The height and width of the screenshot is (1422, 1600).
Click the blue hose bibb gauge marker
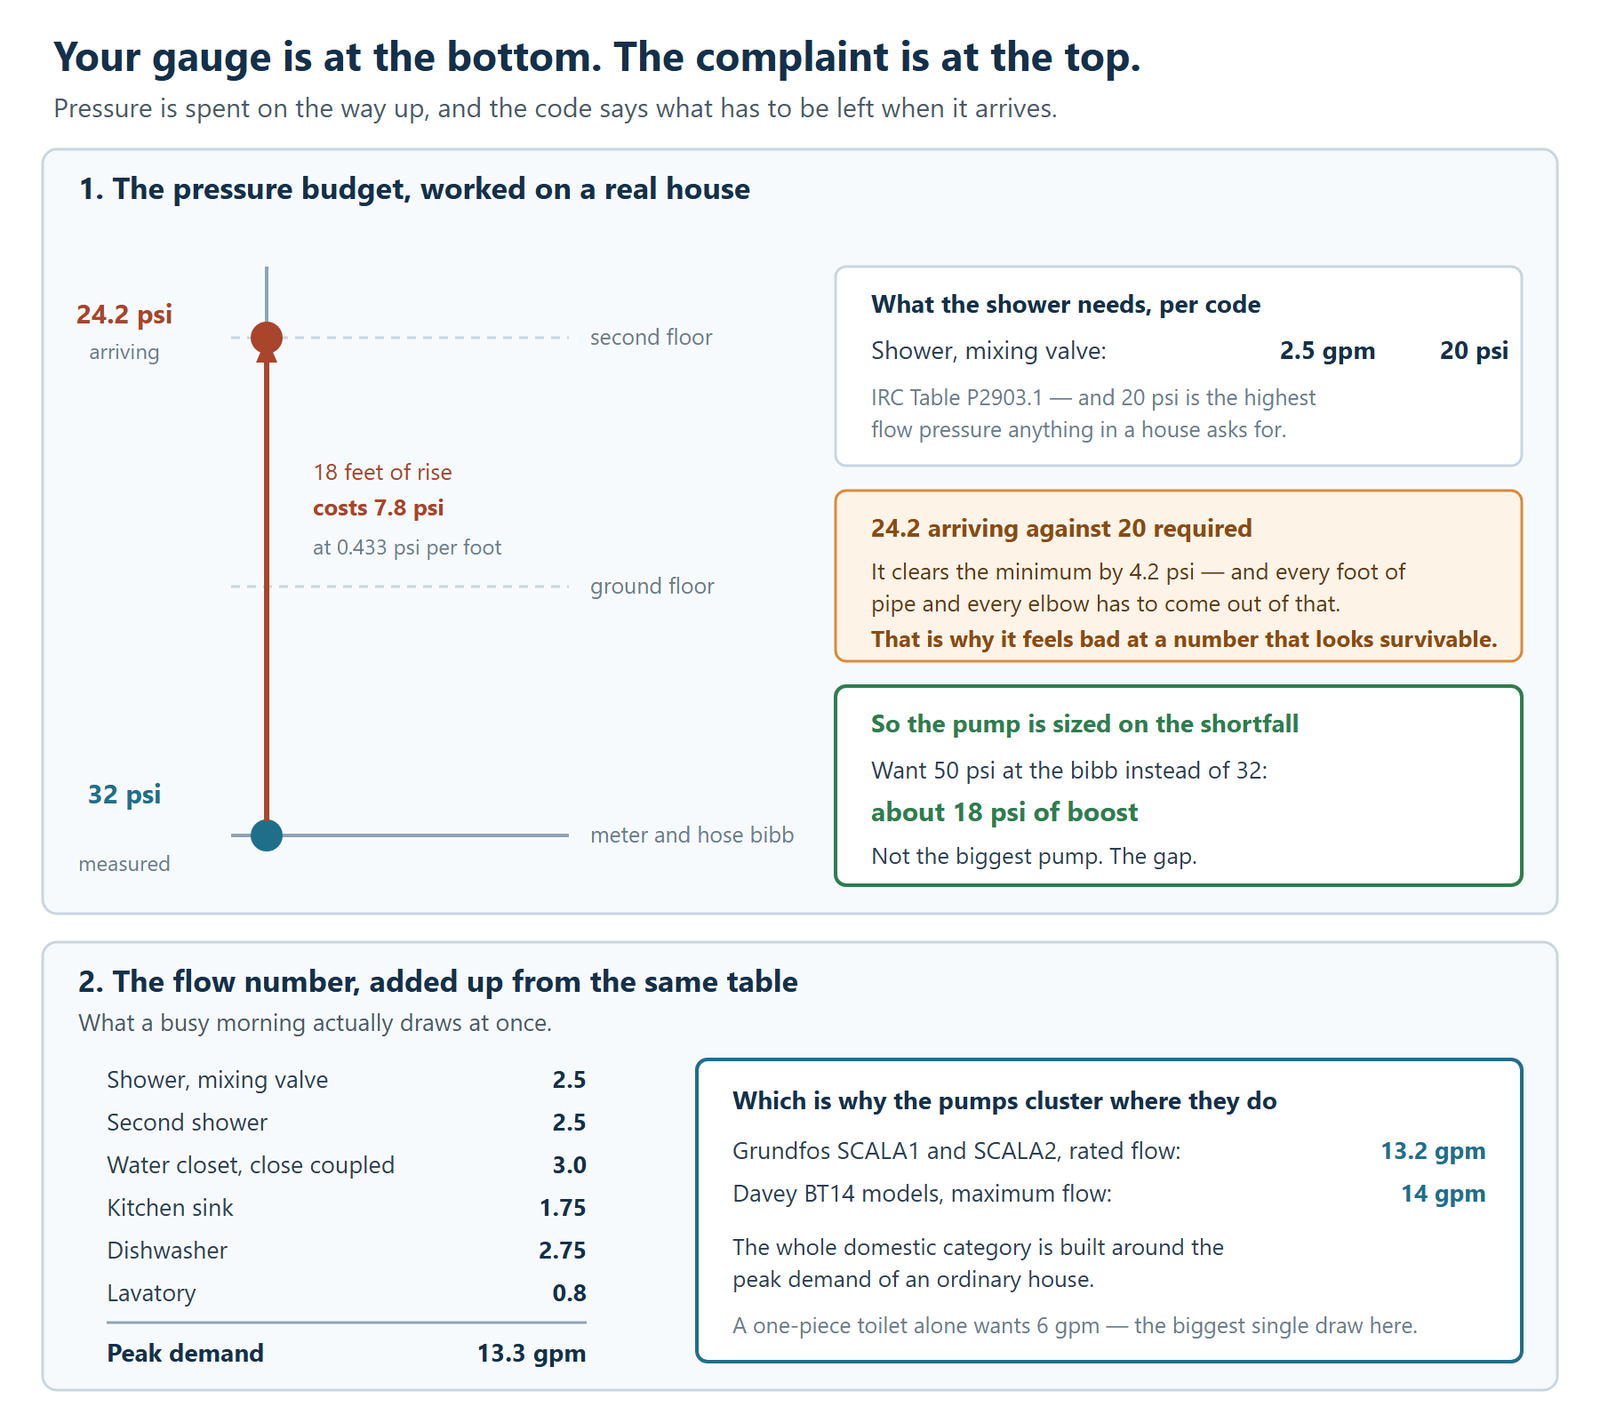pos(266,835)
